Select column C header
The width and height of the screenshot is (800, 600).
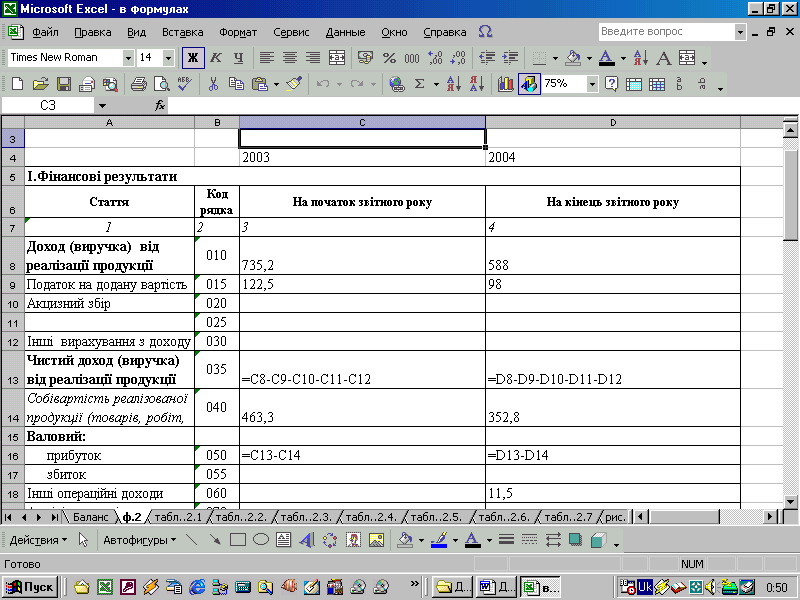[362, 122]
